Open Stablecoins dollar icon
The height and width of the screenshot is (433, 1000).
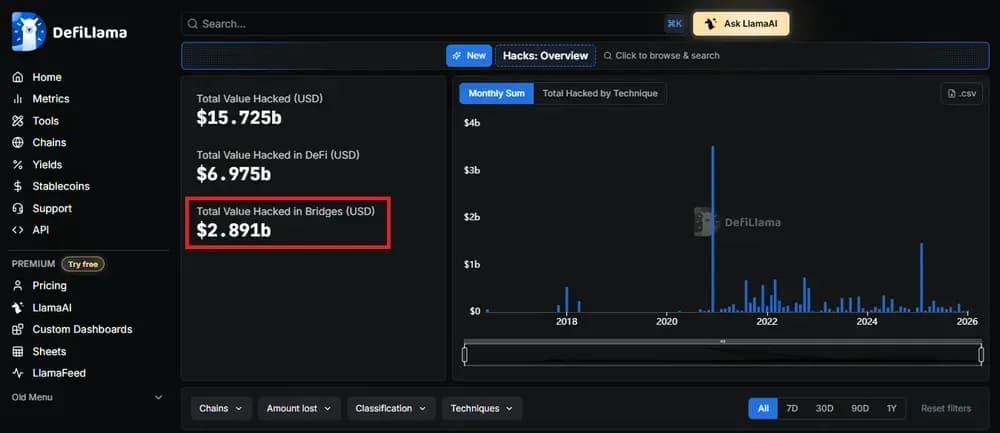(18, 186)
